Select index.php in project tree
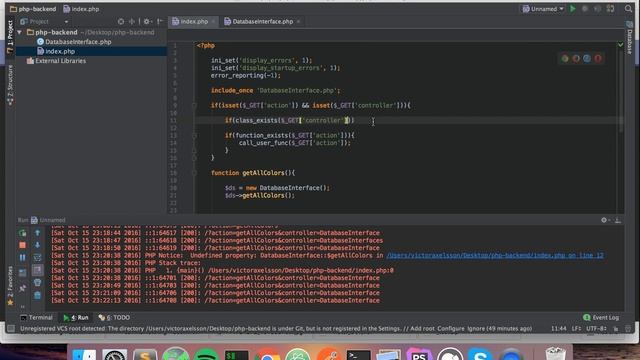 coord(60,51)
